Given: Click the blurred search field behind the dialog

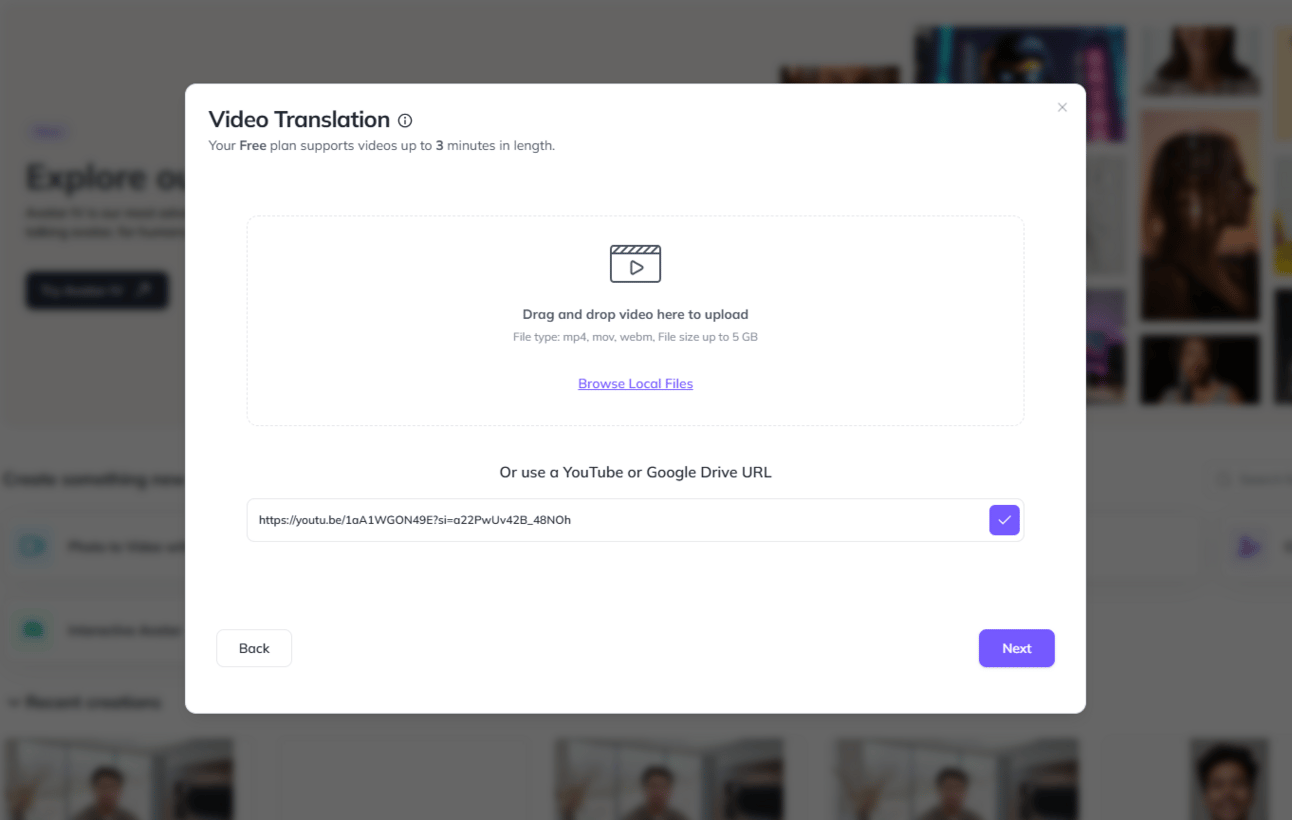Looking at the screenshot, I should pyautogui.click(x=1250, y=480).
